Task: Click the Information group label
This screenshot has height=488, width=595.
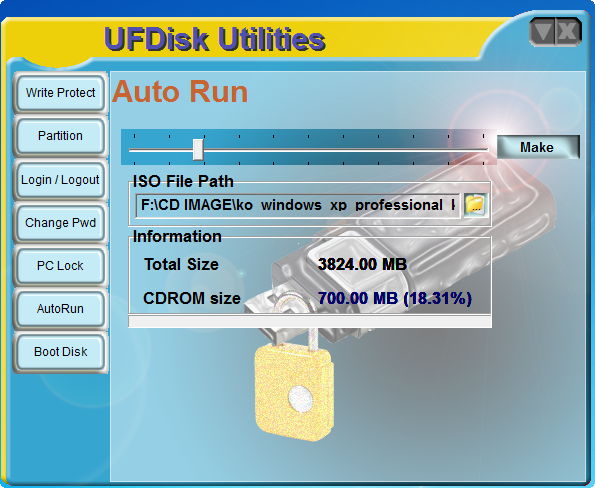Action: 177,236
